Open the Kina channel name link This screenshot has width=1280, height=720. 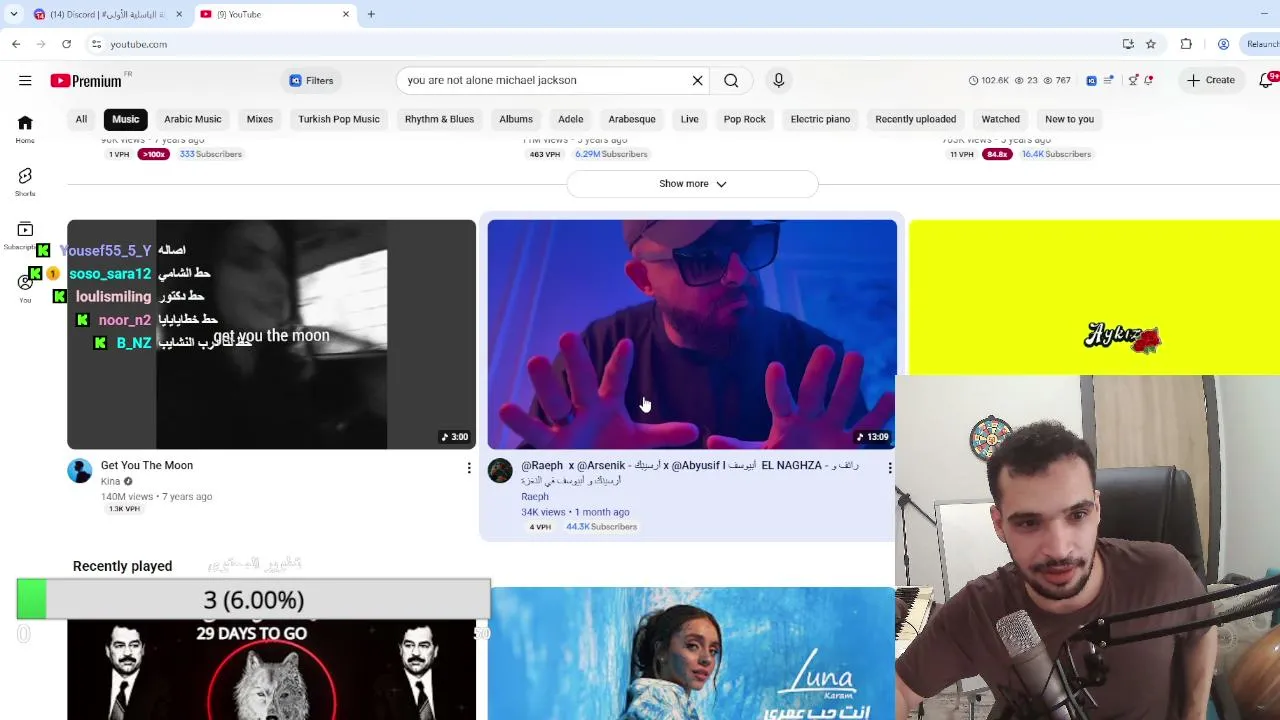110,481
